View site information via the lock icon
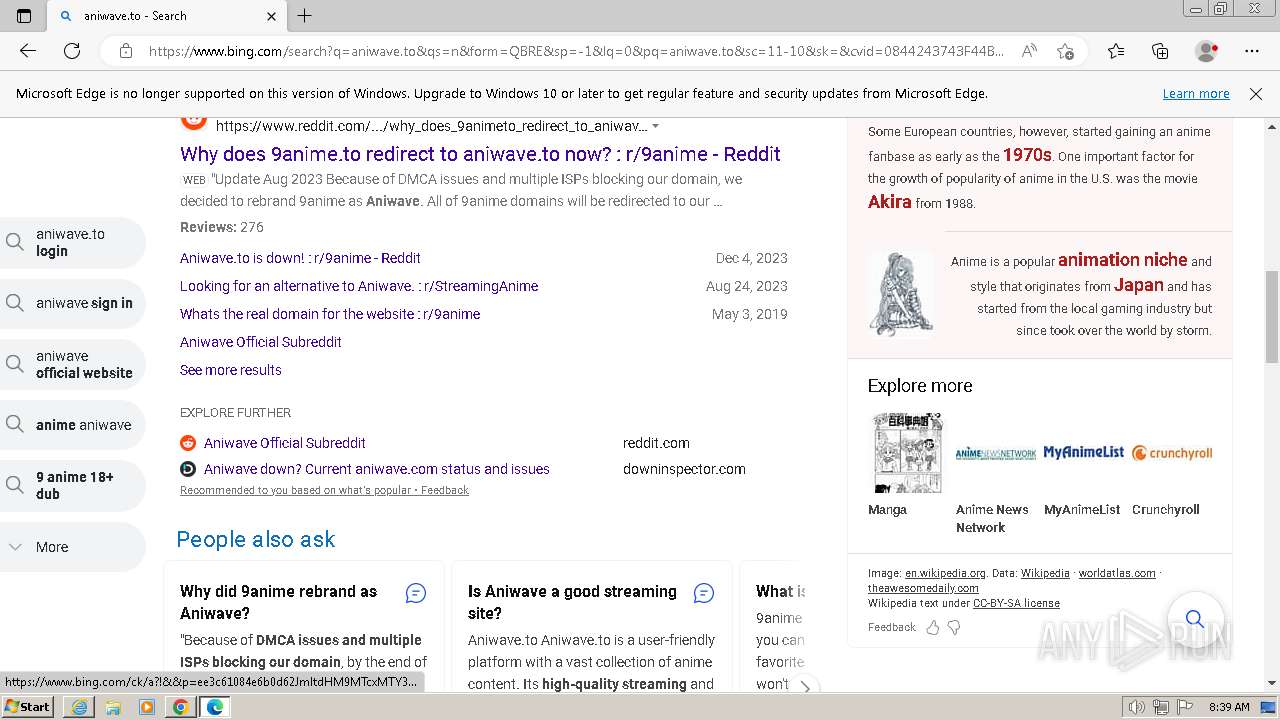Viewport: 1280px width, 720px height. click(x=125, y=51)
